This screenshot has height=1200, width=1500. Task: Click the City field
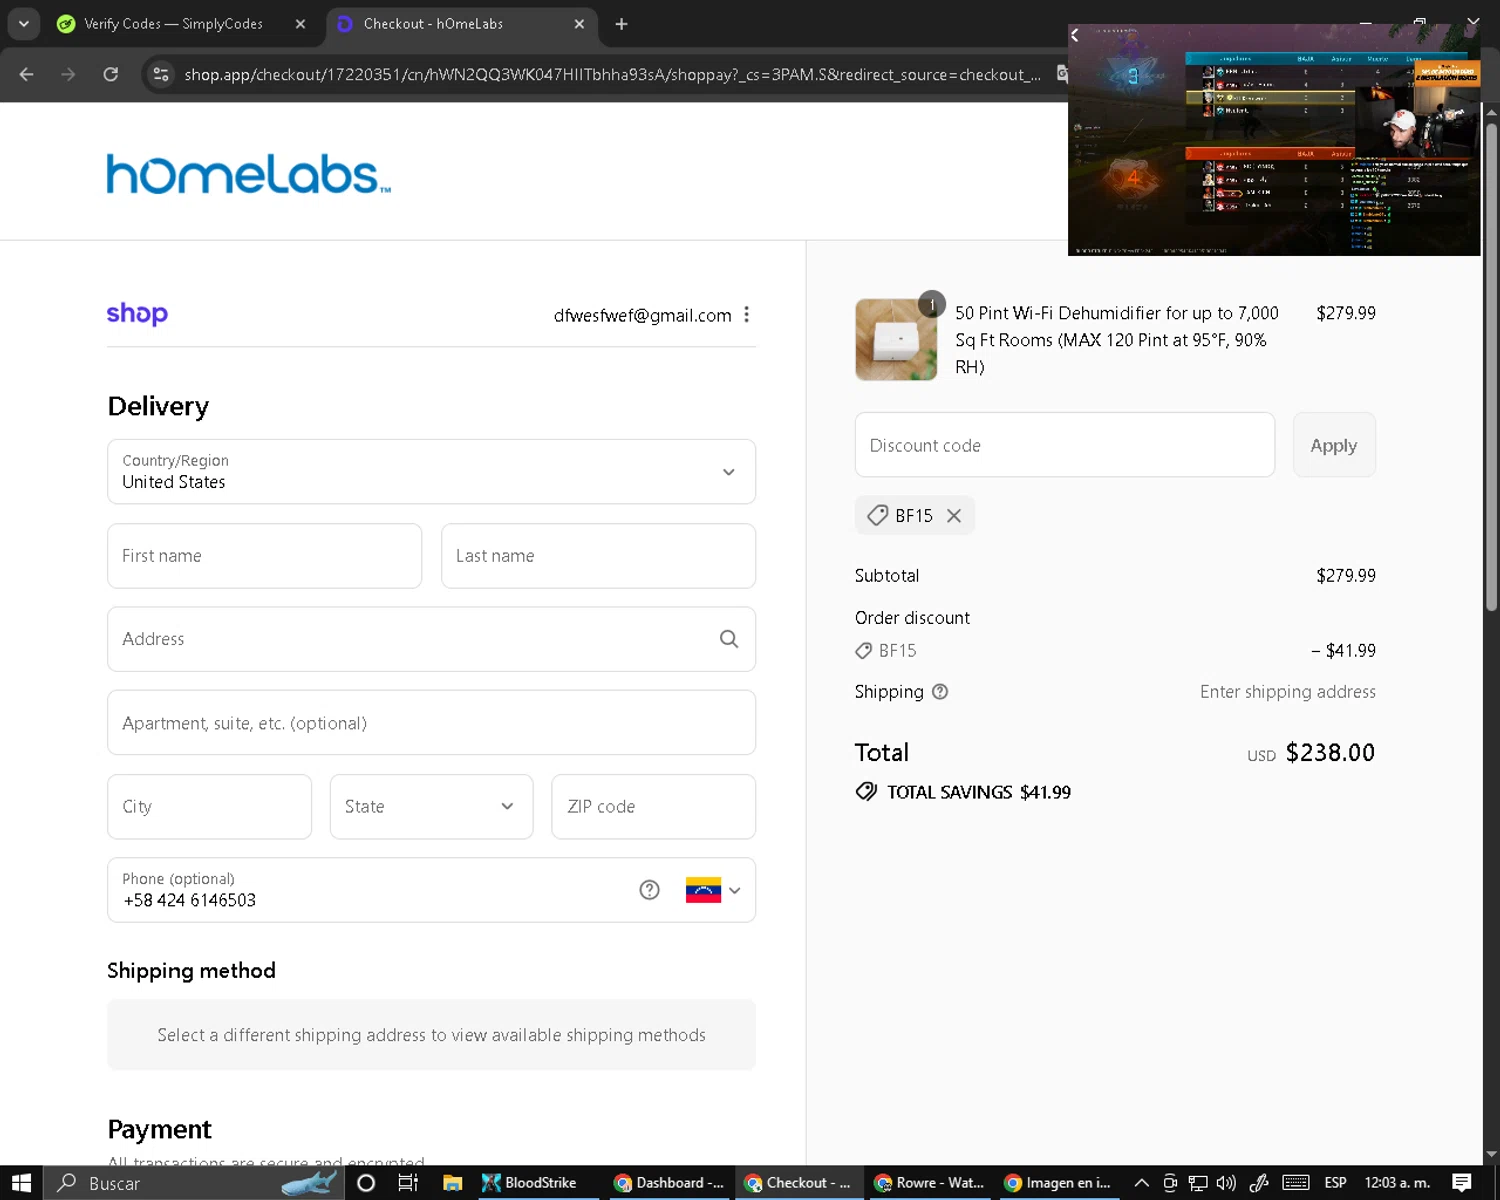(209, 807)
